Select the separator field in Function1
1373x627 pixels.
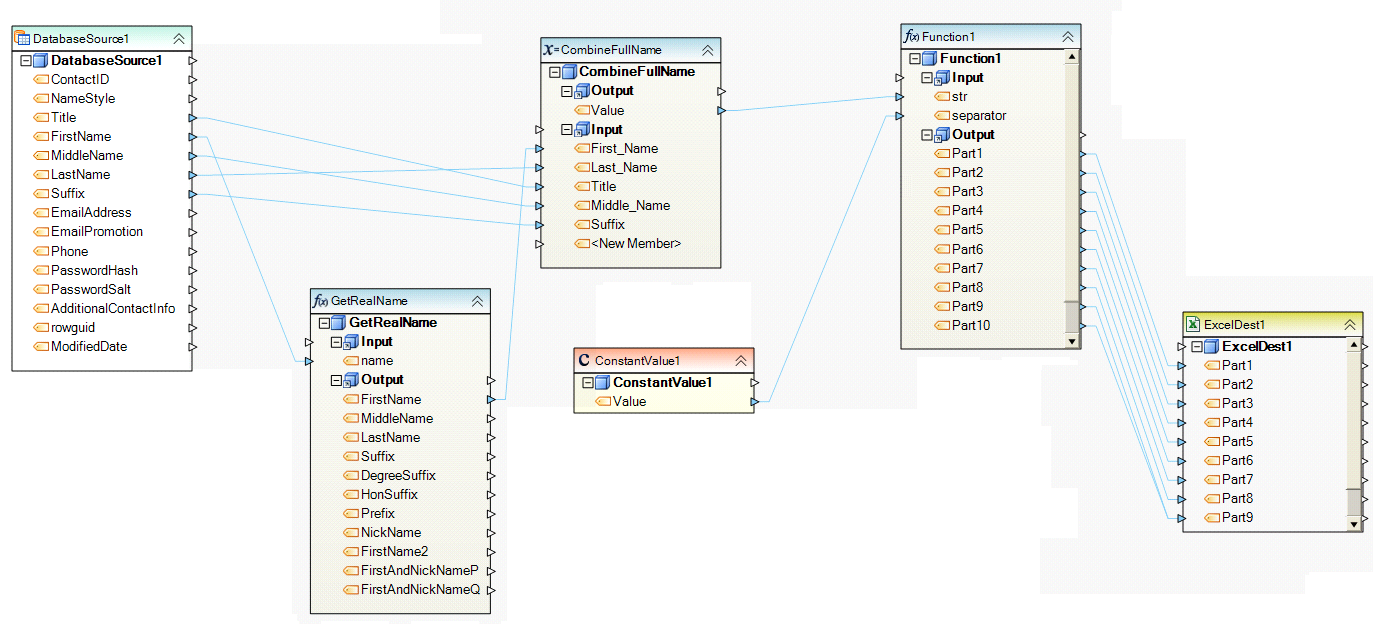pyautogui.click(x=978, y=116)
